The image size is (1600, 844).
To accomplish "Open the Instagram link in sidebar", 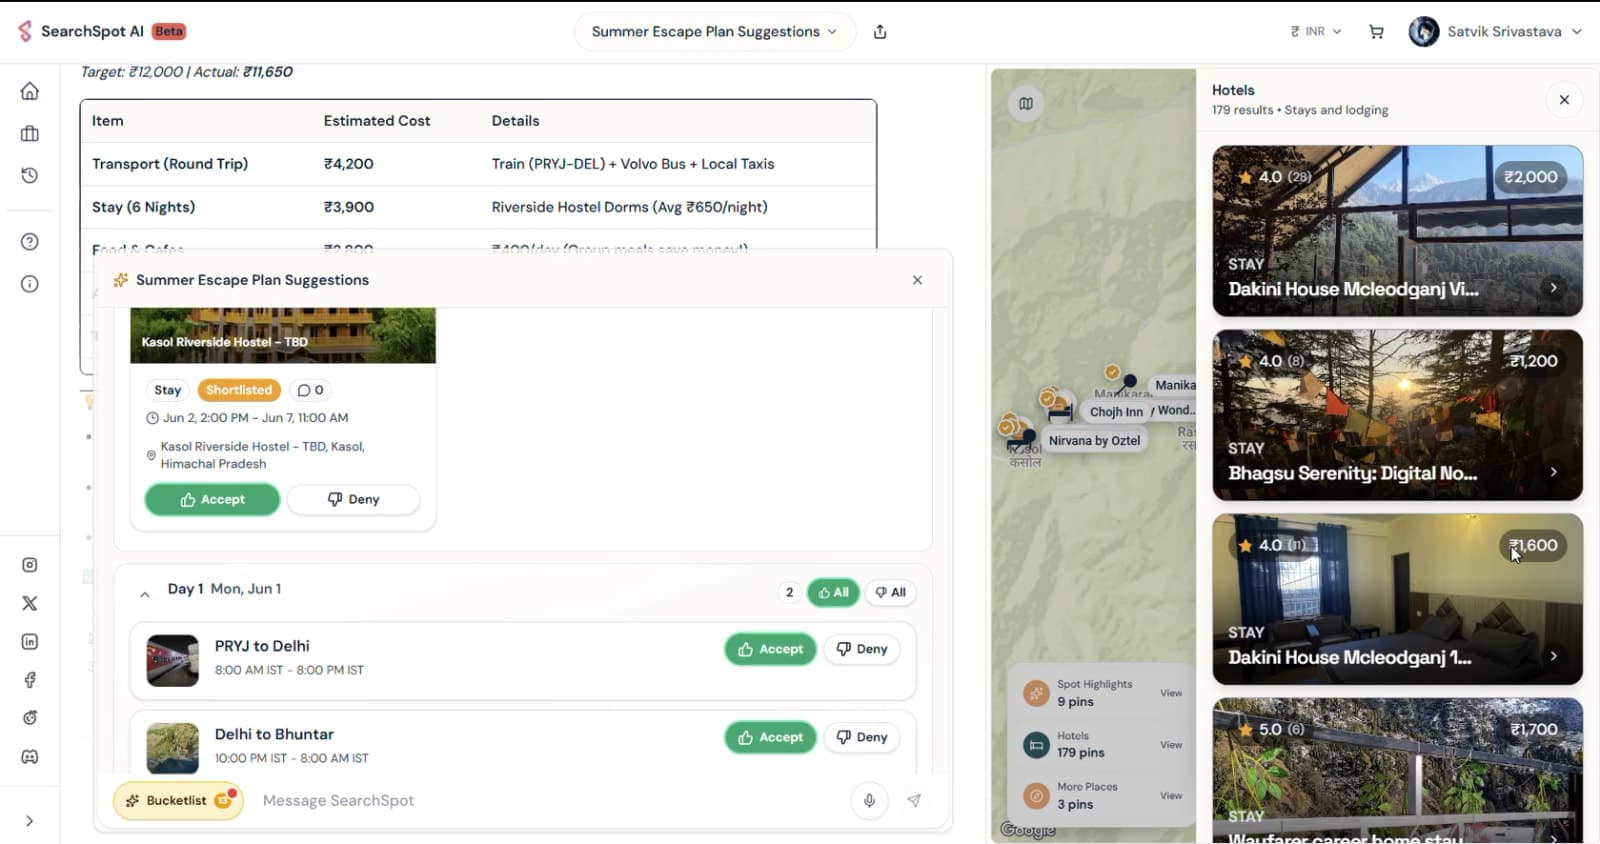I will (30, 565).
